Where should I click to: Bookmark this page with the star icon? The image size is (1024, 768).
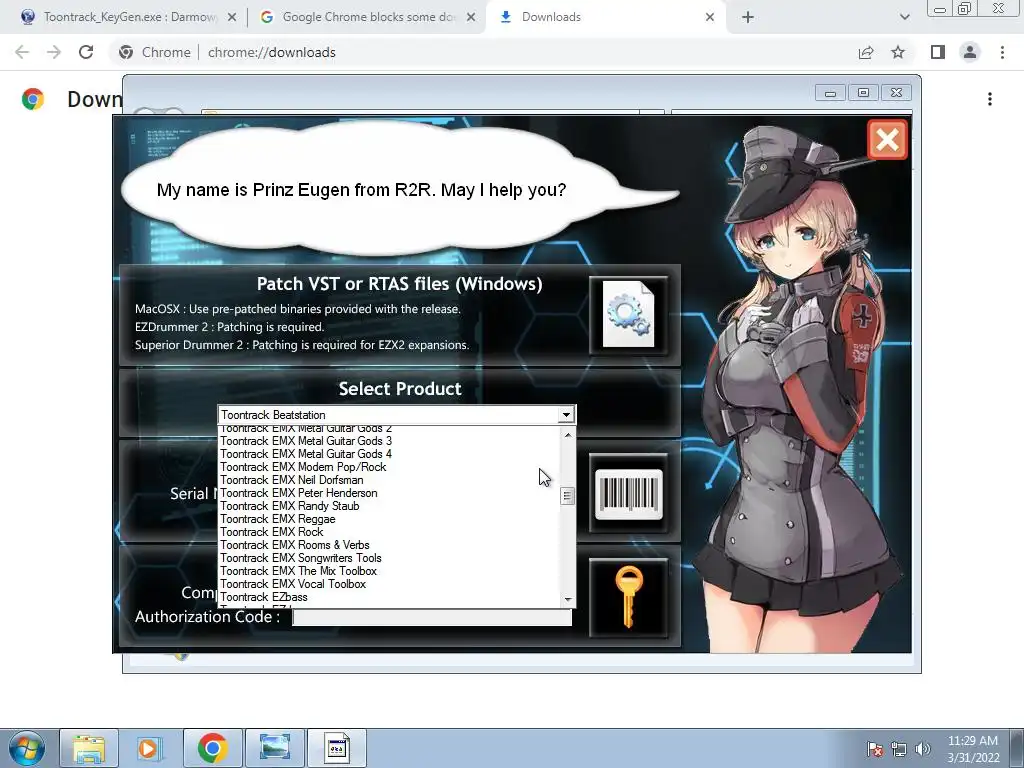[898, 52]
